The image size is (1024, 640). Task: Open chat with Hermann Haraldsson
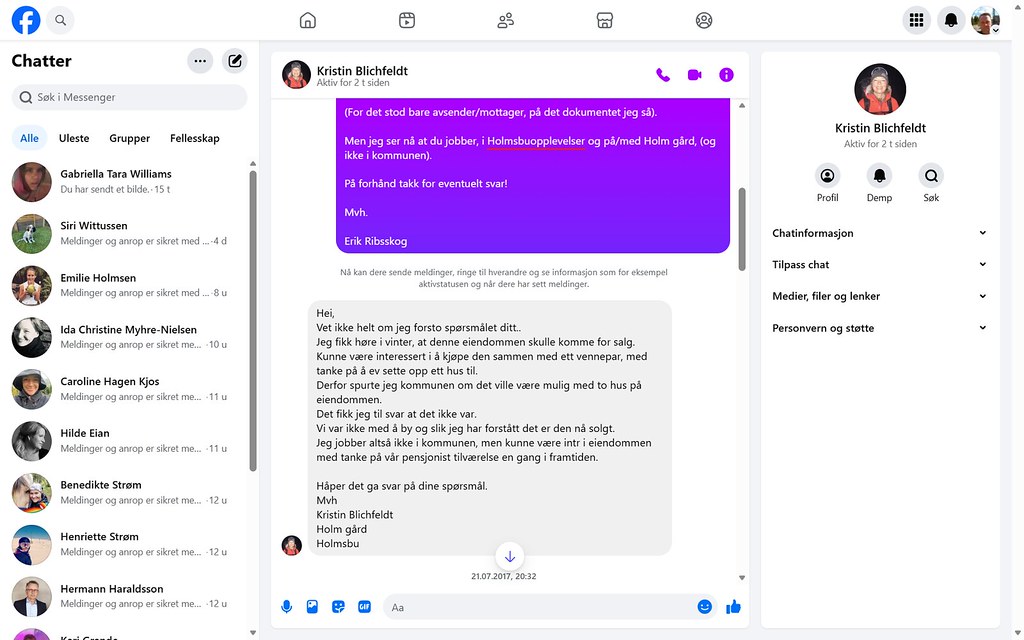pyautogui.click(x=126, y=596)
